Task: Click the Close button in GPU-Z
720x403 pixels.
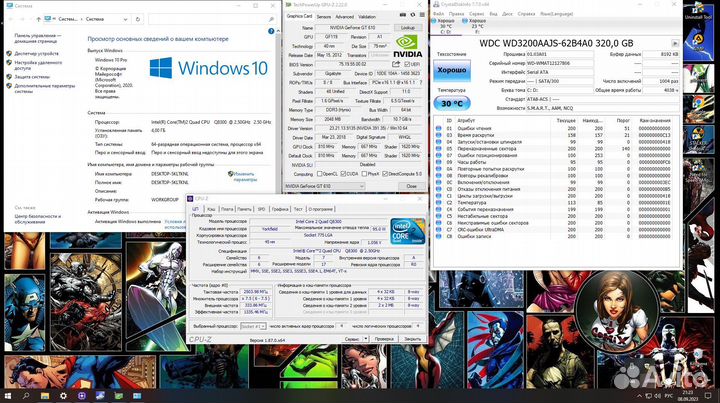Action: click(411, 186)
